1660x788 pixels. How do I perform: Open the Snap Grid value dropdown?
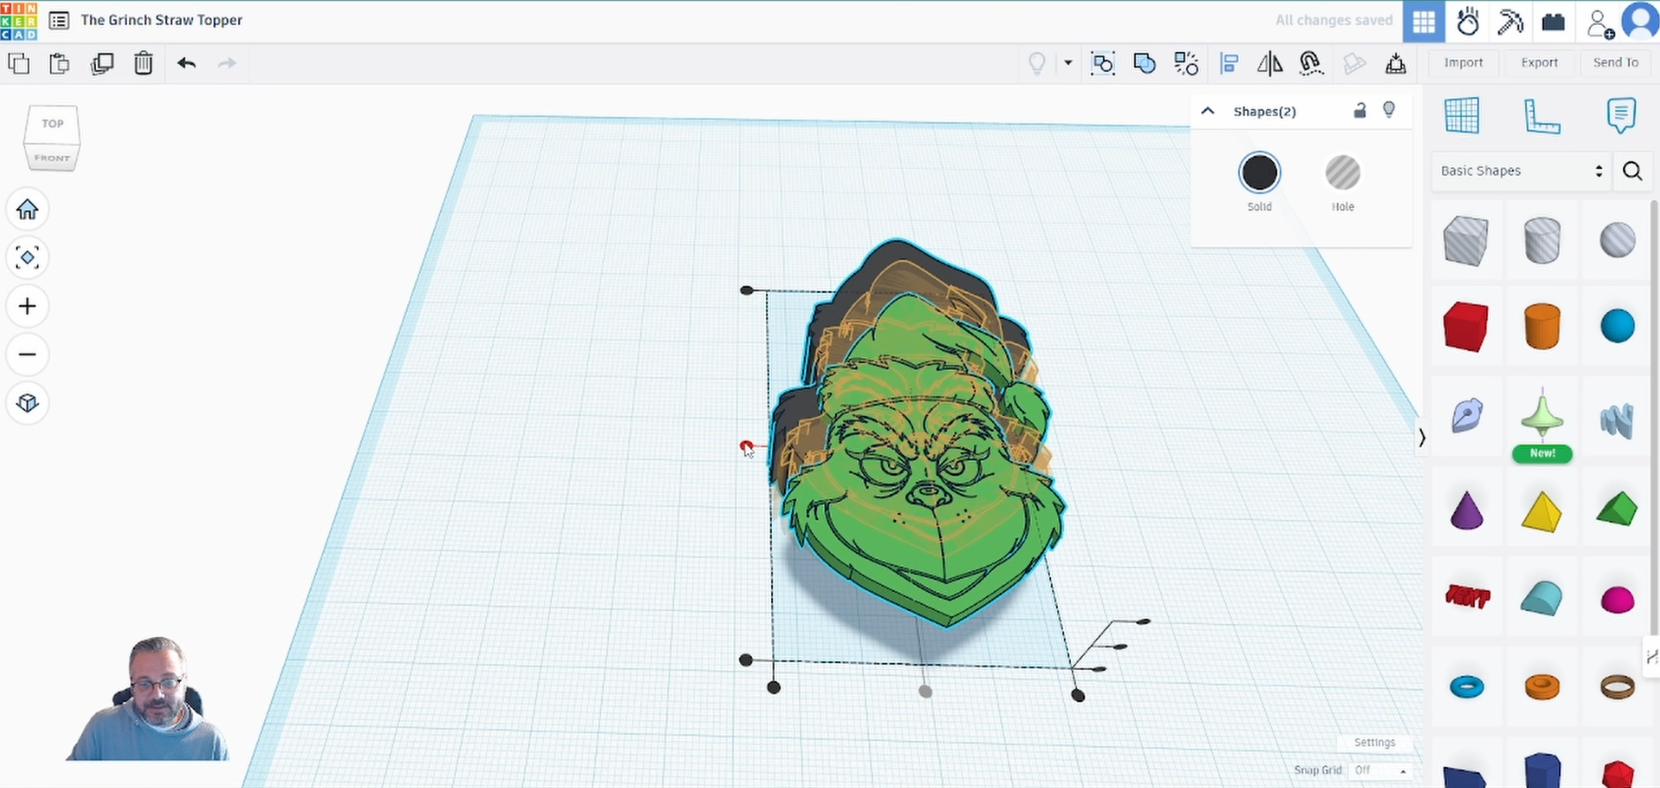[x=1380, y=771]
